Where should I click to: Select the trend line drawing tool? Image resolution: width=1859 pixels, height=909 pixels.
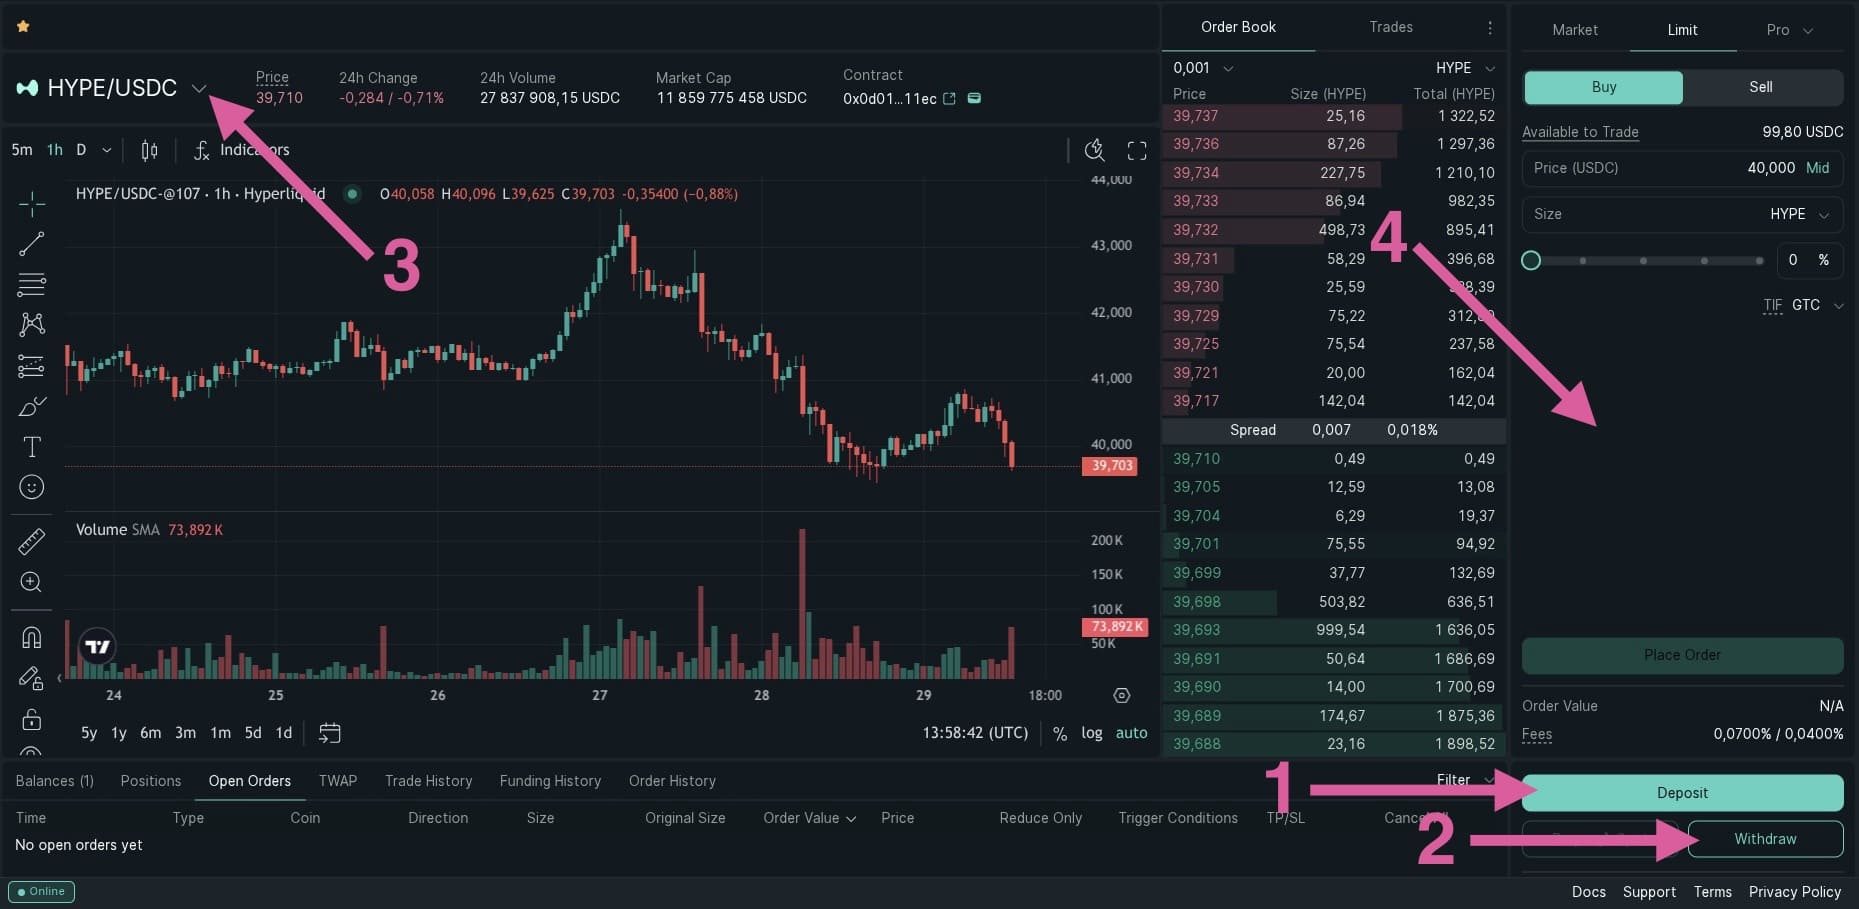32,244
